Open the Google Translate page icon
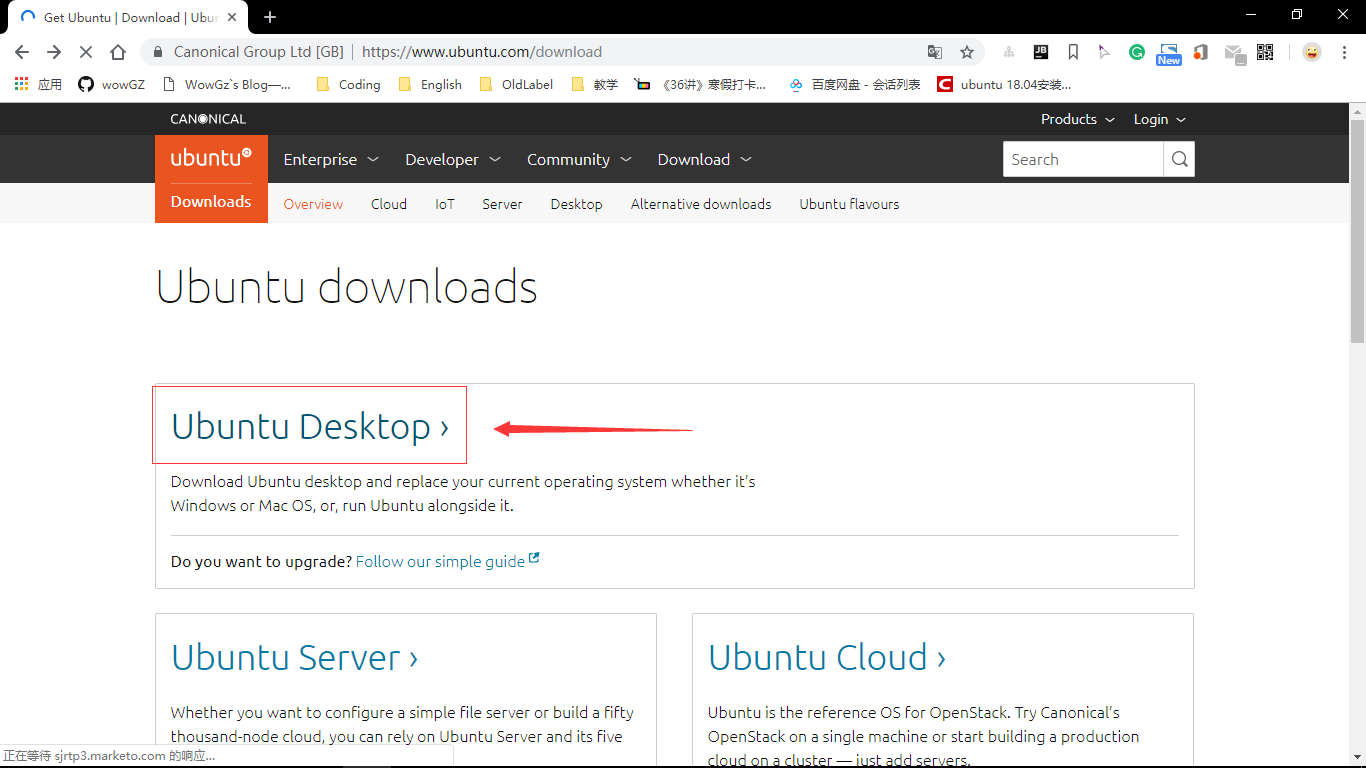 click(x=935, y=52)
